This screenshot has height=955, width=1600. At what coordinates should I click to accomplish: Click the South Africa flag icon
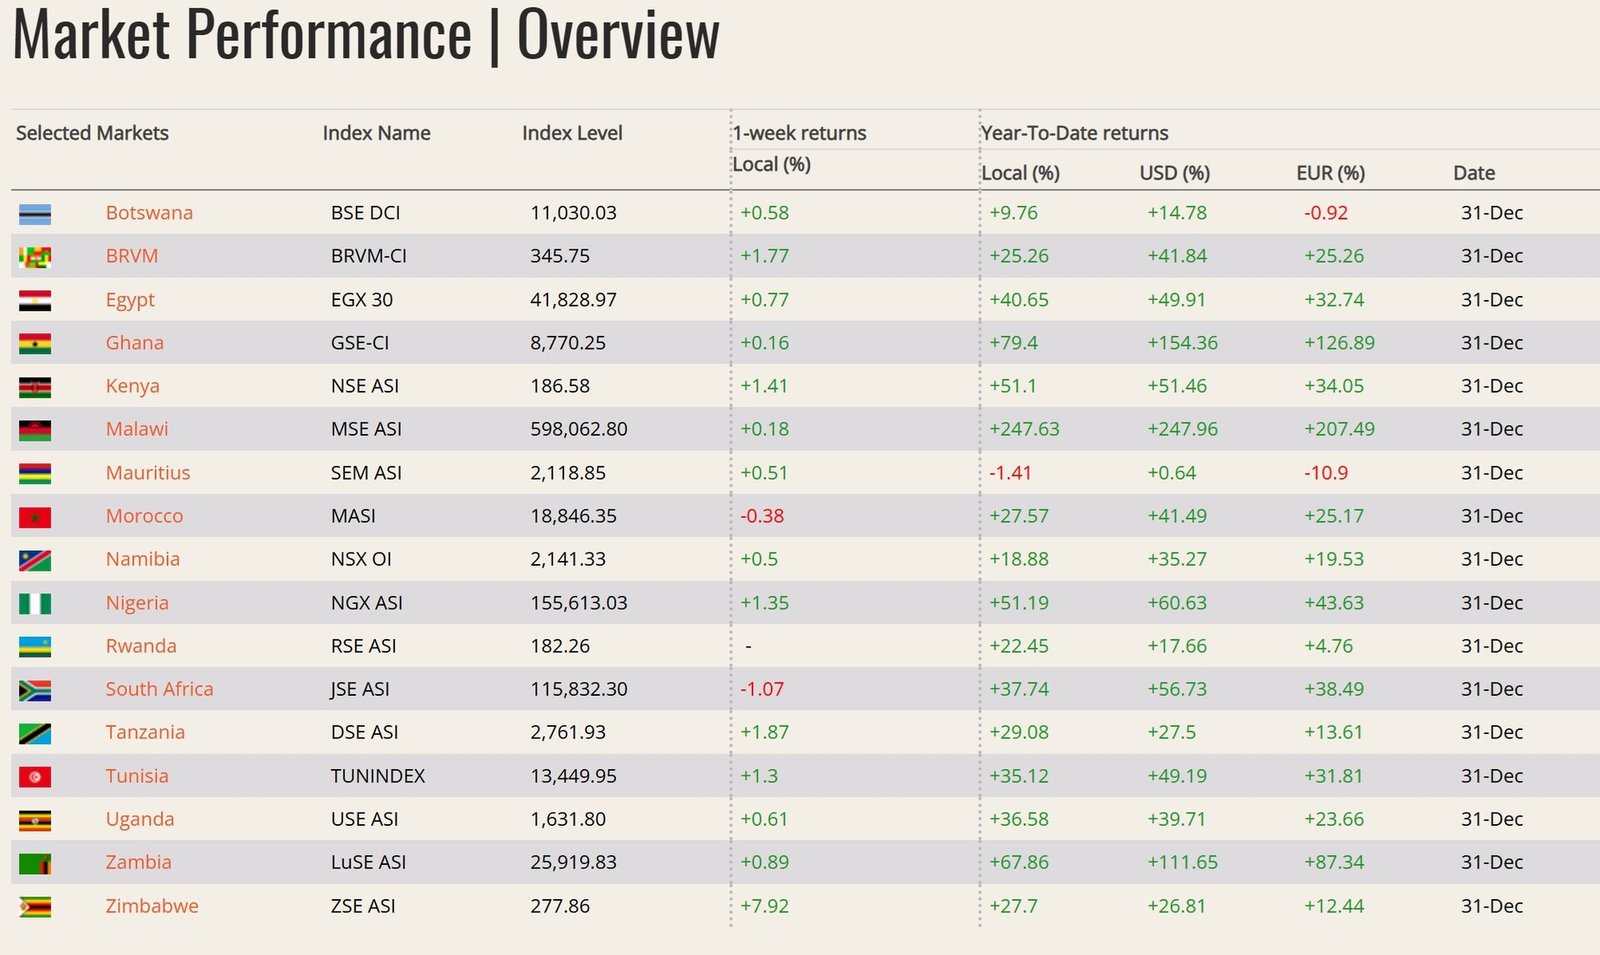pyautogui.click(x=35, y=690)
